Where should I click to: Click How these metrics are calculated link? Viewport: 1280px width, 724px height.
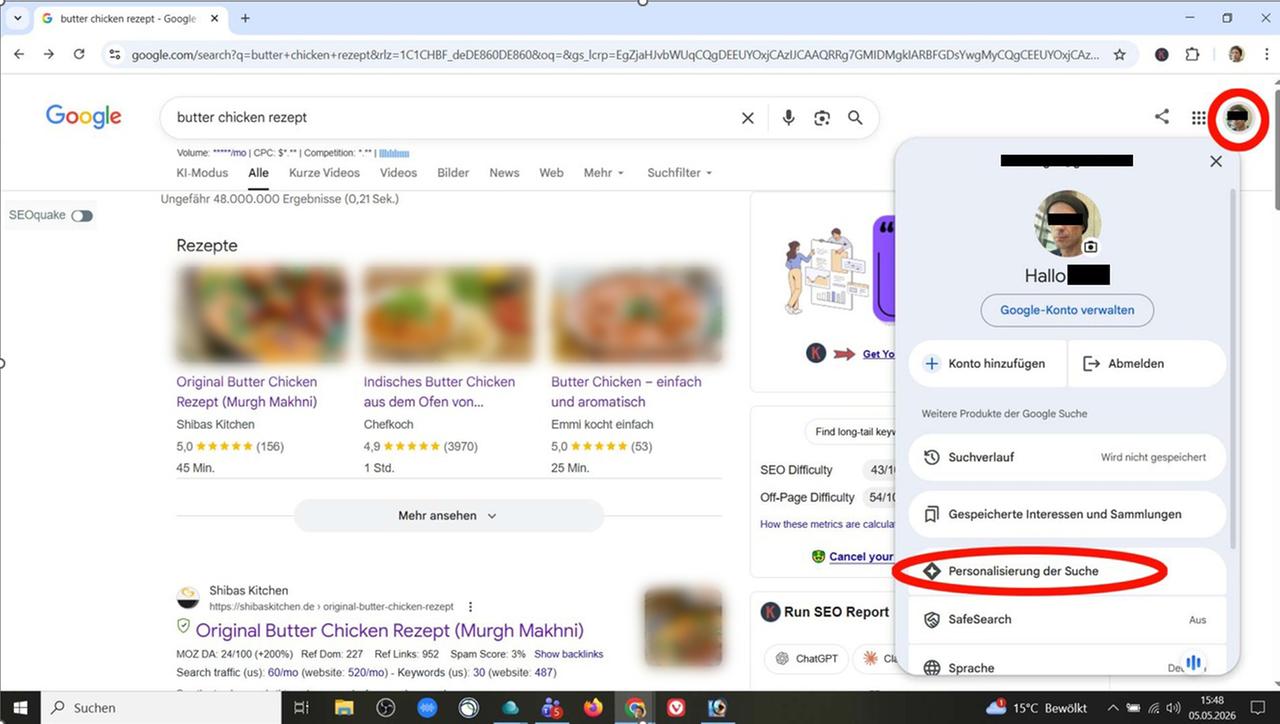(827, 524)
